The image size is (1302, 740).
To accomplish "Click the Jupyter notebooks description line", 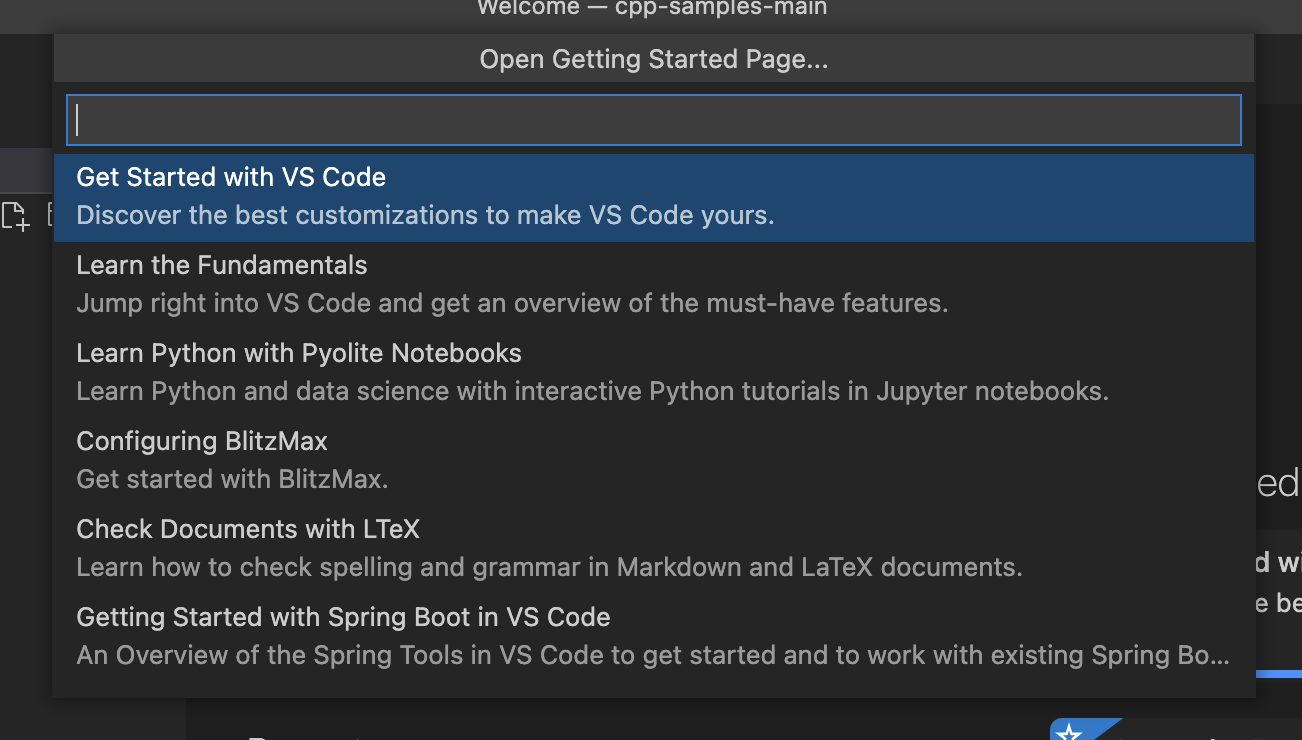I will 592,391.
